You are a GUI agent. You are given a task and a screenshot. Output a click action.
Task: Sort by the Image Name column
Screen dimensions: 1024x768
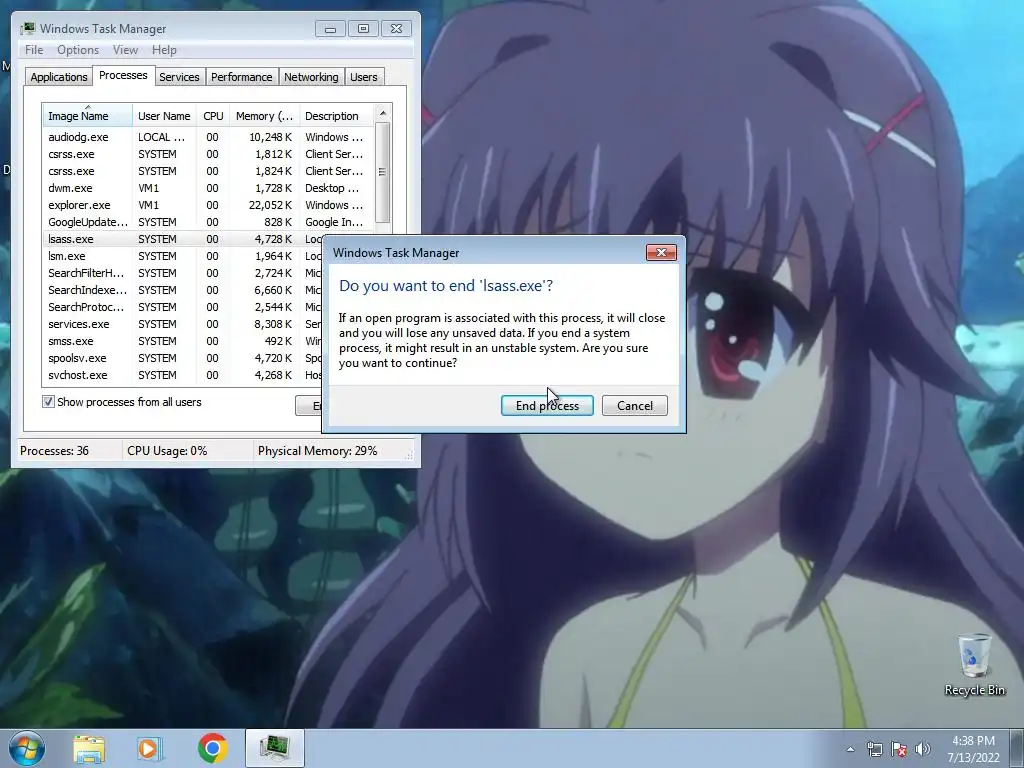[88, 116]
